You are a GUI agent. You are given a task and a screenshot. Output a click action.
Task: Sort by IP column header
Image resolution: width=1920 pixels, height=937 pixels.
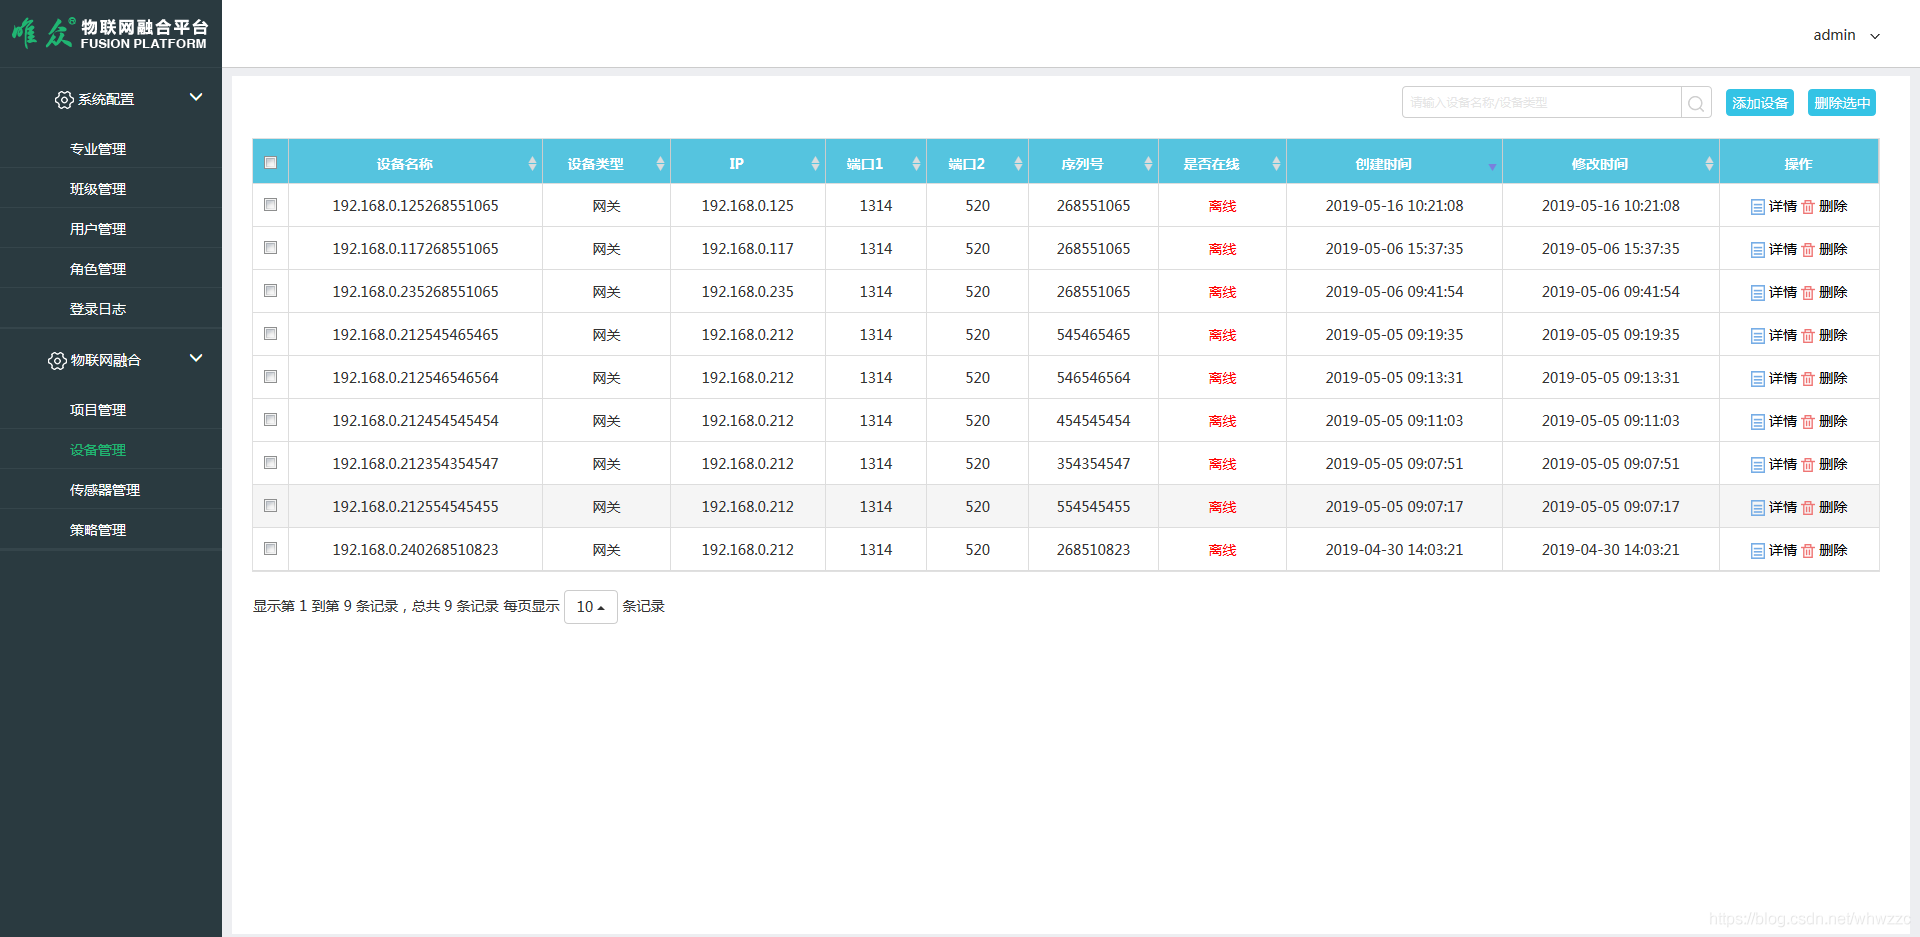(748, 164)
